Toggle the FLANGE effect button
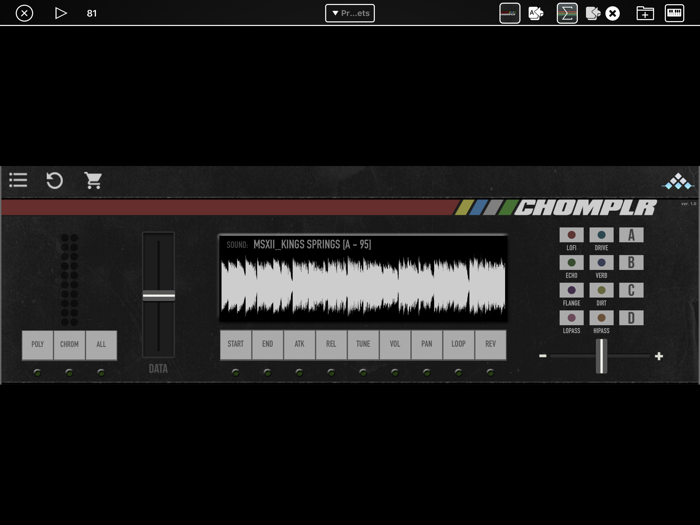 coord(571,290)
